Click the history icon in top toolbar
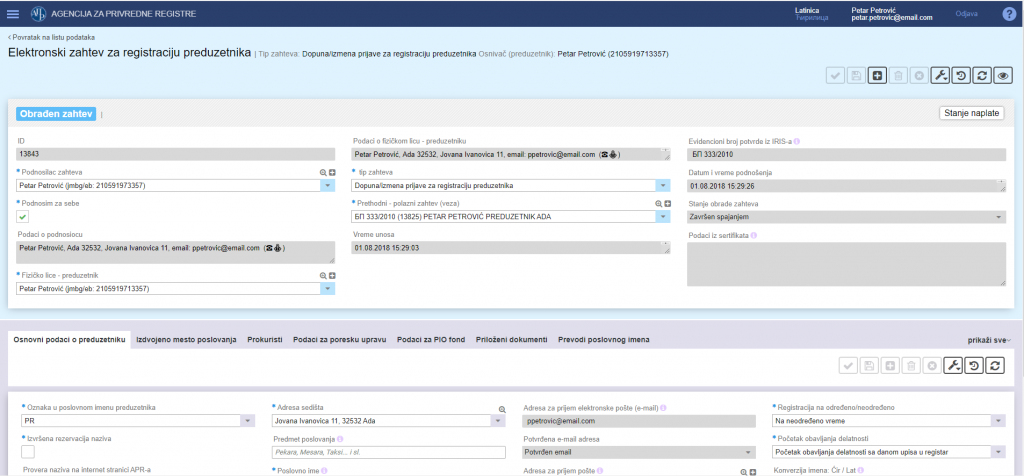The image size is (1024, 476). (x=960, y=75)
